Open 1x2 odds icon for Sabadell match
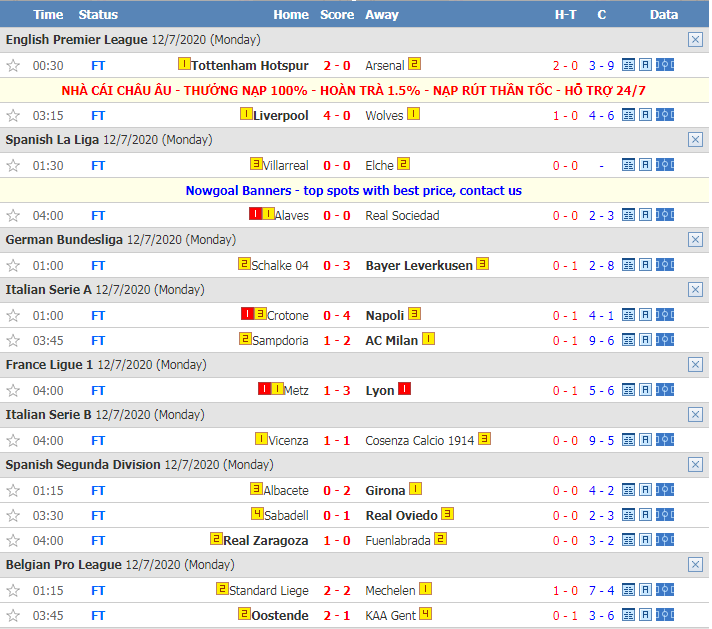 click(x=665, y=515)
